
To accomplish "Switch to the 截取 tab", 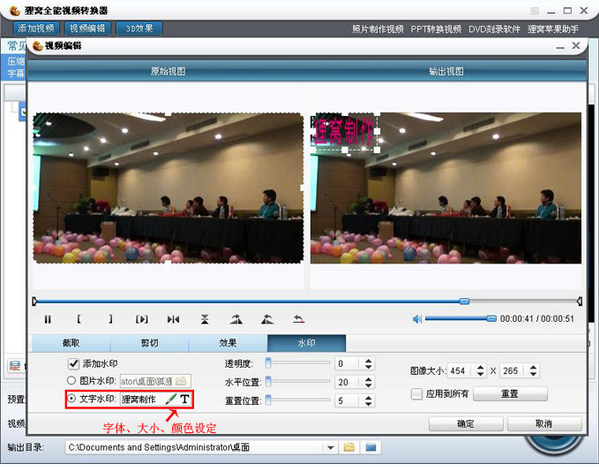I will coord(71,343).
